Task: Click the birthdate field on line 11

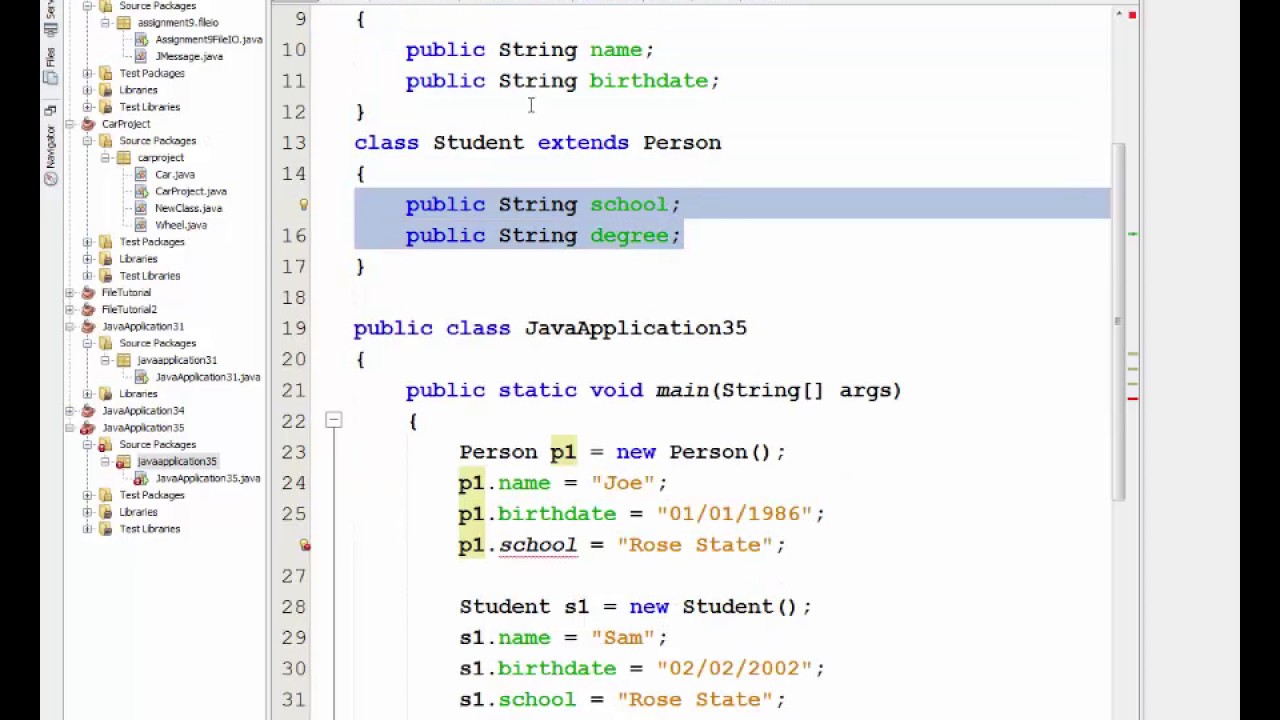Action: tap(649, 81)
